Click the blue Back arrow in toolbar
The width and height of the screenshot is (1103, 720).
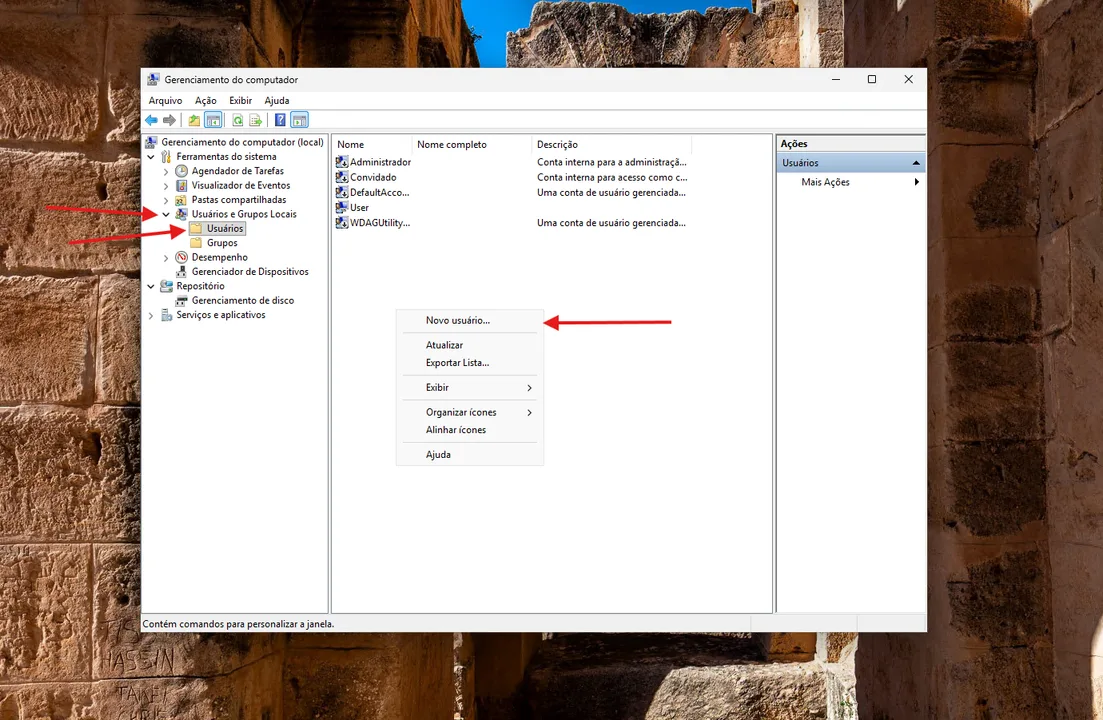pos(151,120)
